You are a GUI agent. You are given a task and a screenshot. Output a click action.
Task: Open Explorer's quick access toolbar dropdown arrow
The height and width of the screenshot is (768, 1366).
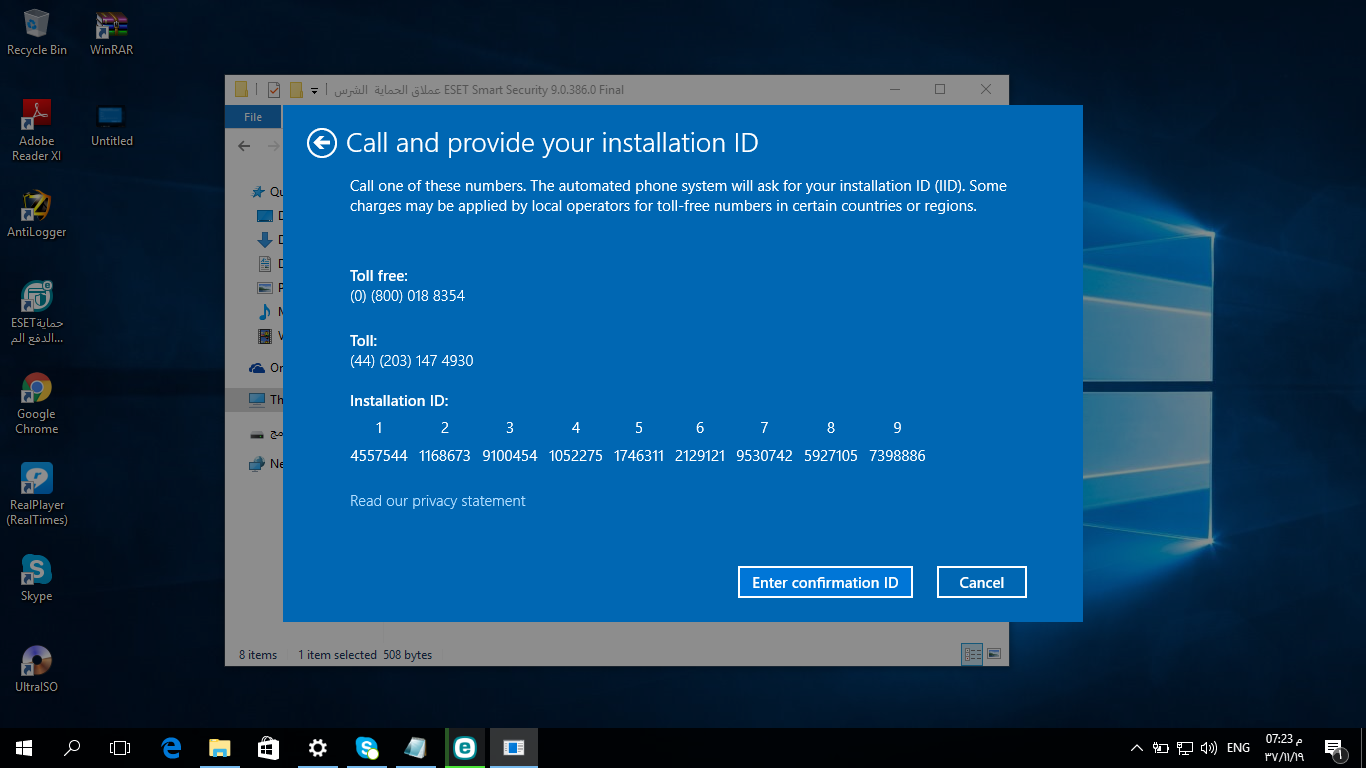[x=314, y=90]
